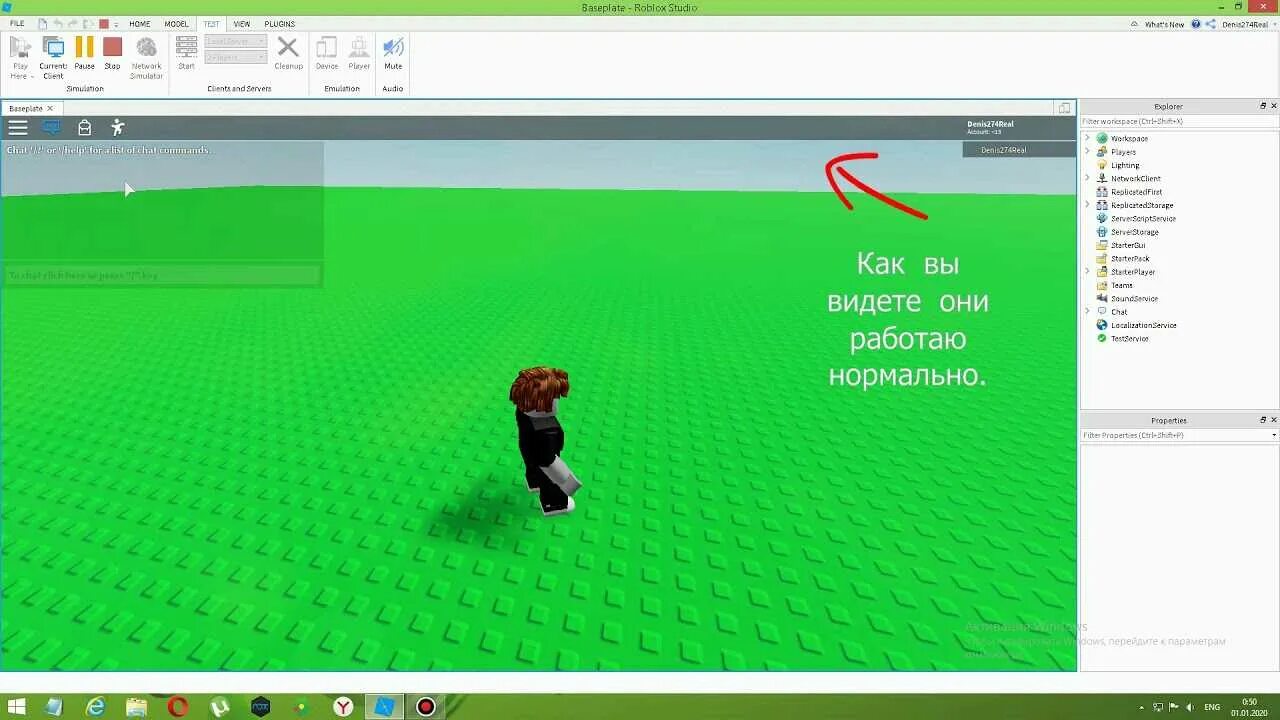
Task: Click the Filter workspace search field
Action: (x=1179, y=121)
